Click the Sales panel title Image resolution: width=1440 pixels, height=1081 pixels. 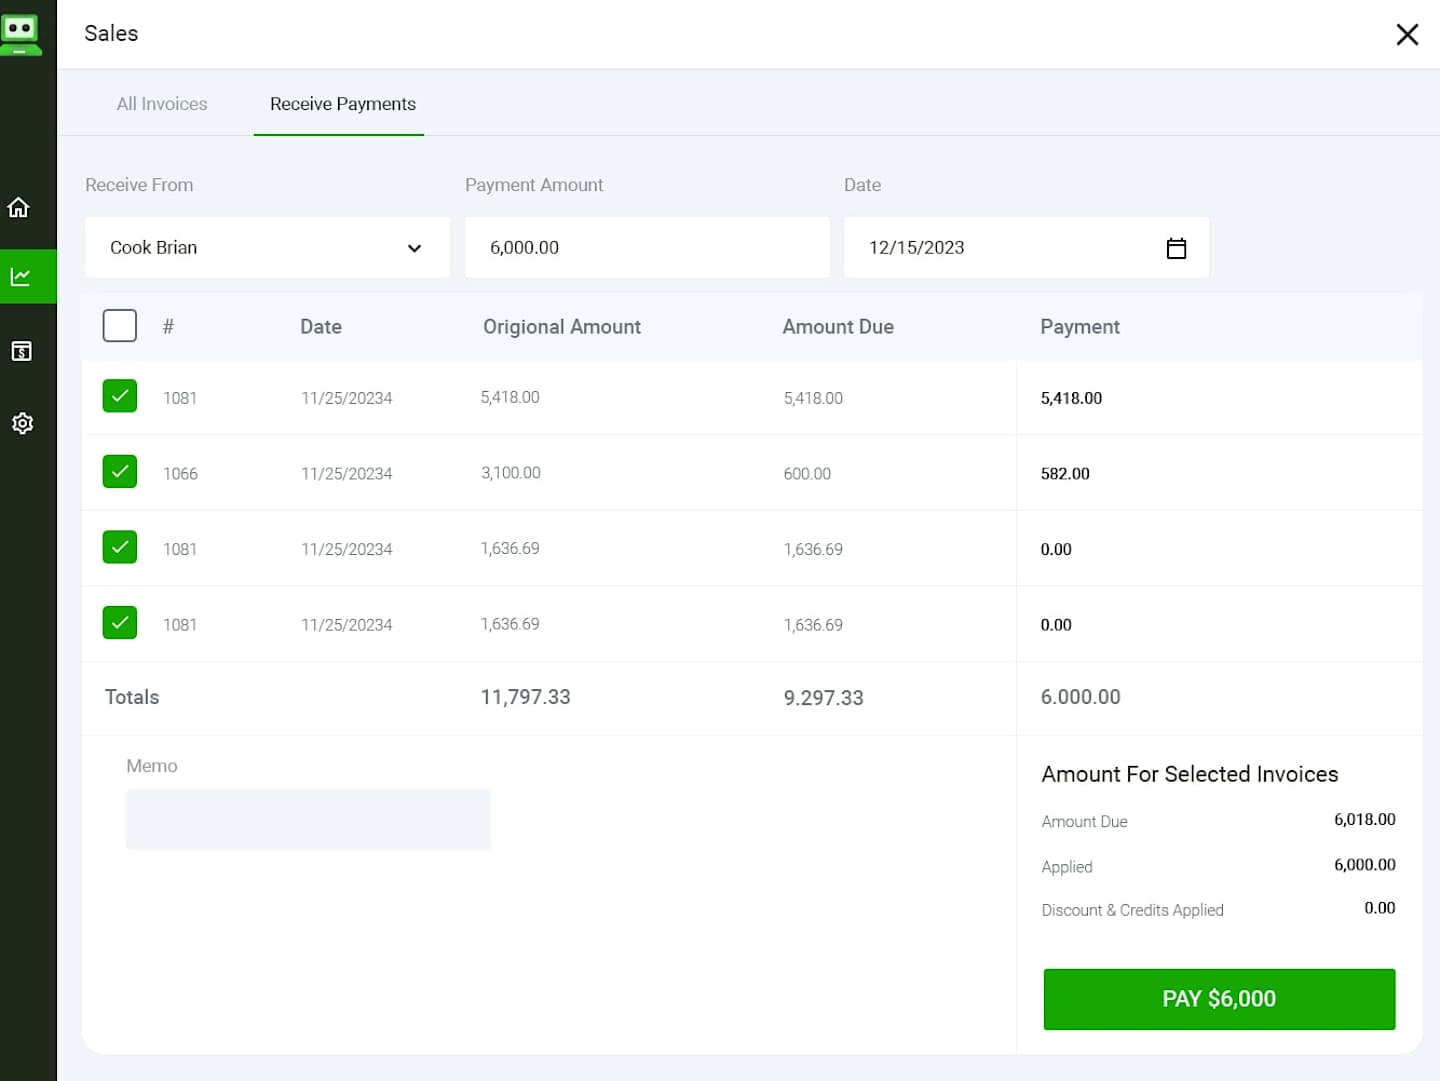coord(111,33)
